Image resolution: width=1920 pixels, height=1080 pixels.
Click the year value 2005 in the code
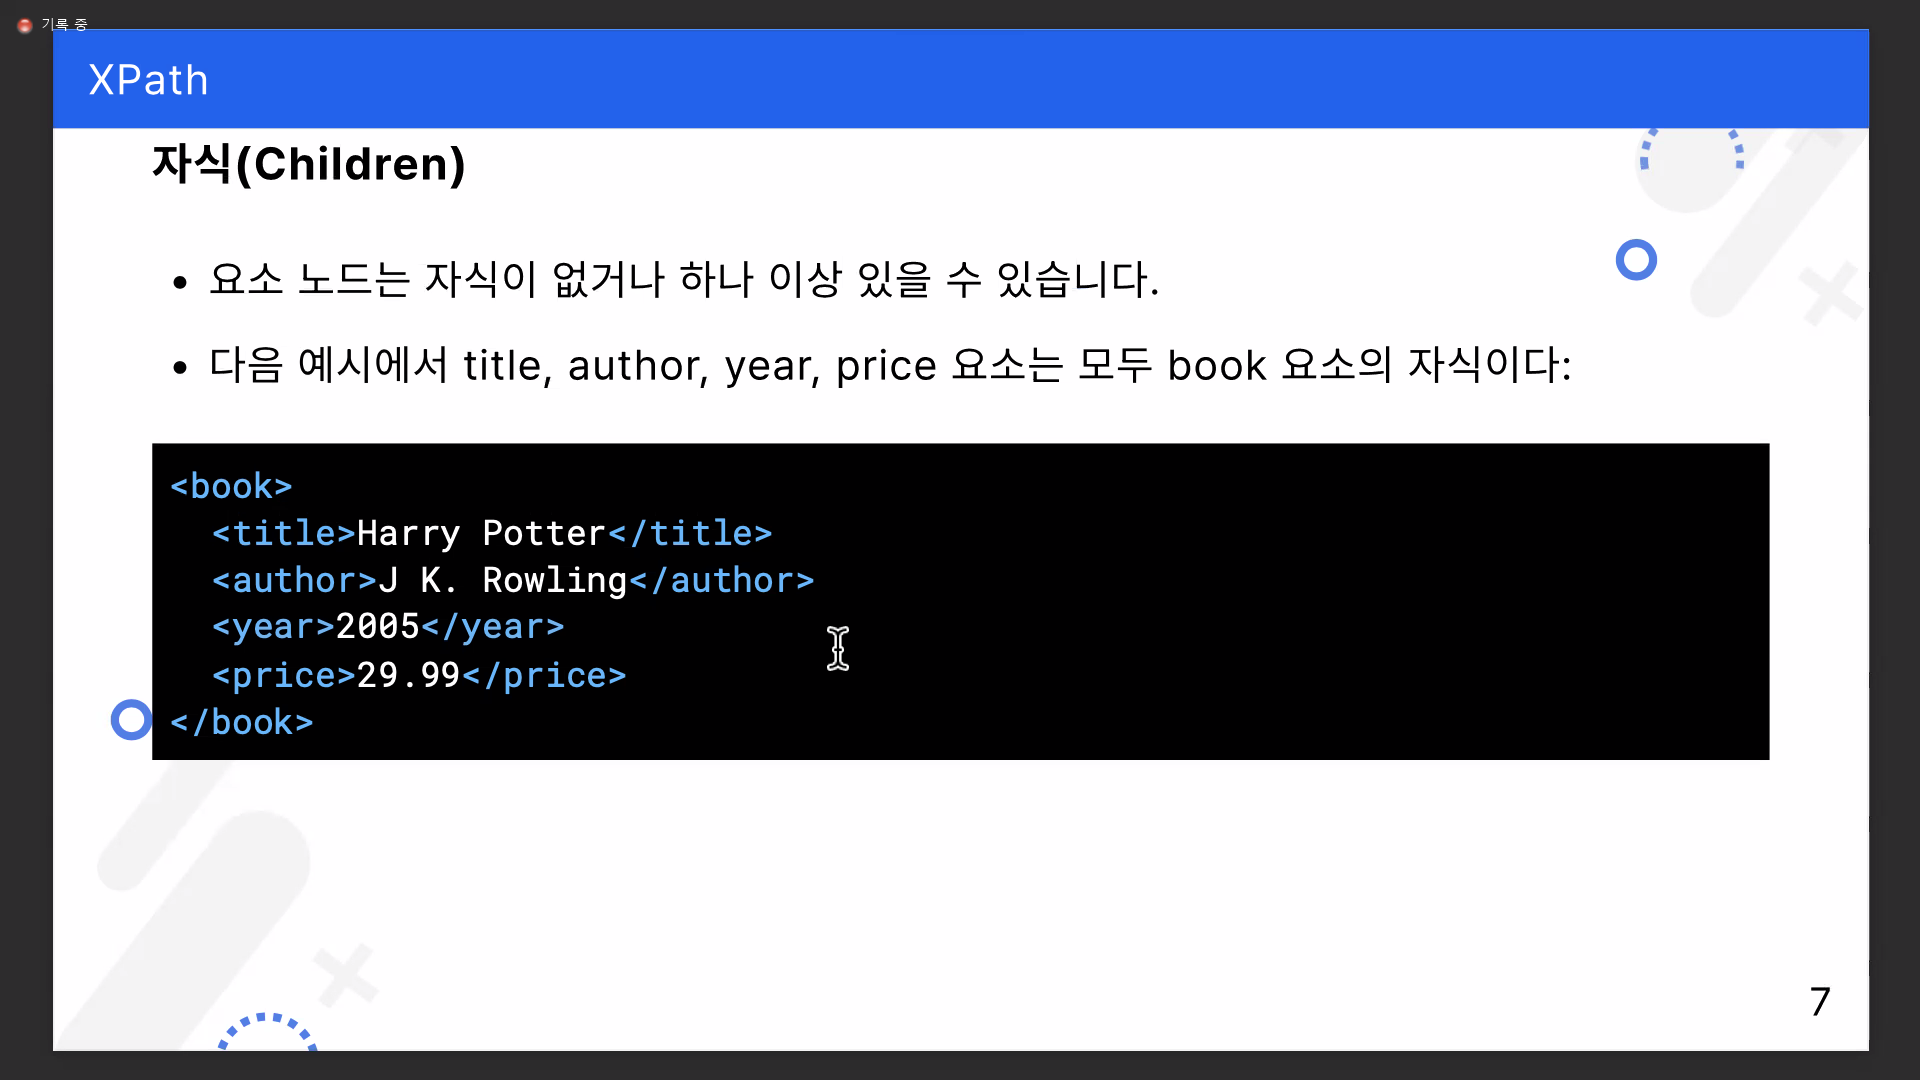(377, 627)
